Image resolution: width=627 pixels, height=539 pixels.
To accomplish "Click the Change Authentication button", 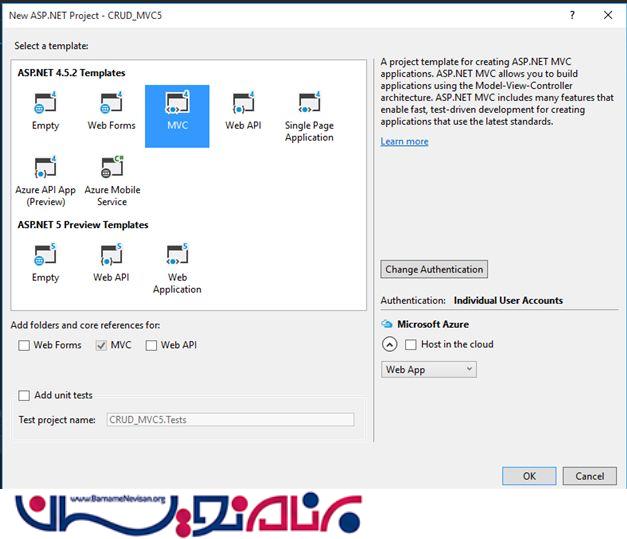I will (x=434, y=269).
